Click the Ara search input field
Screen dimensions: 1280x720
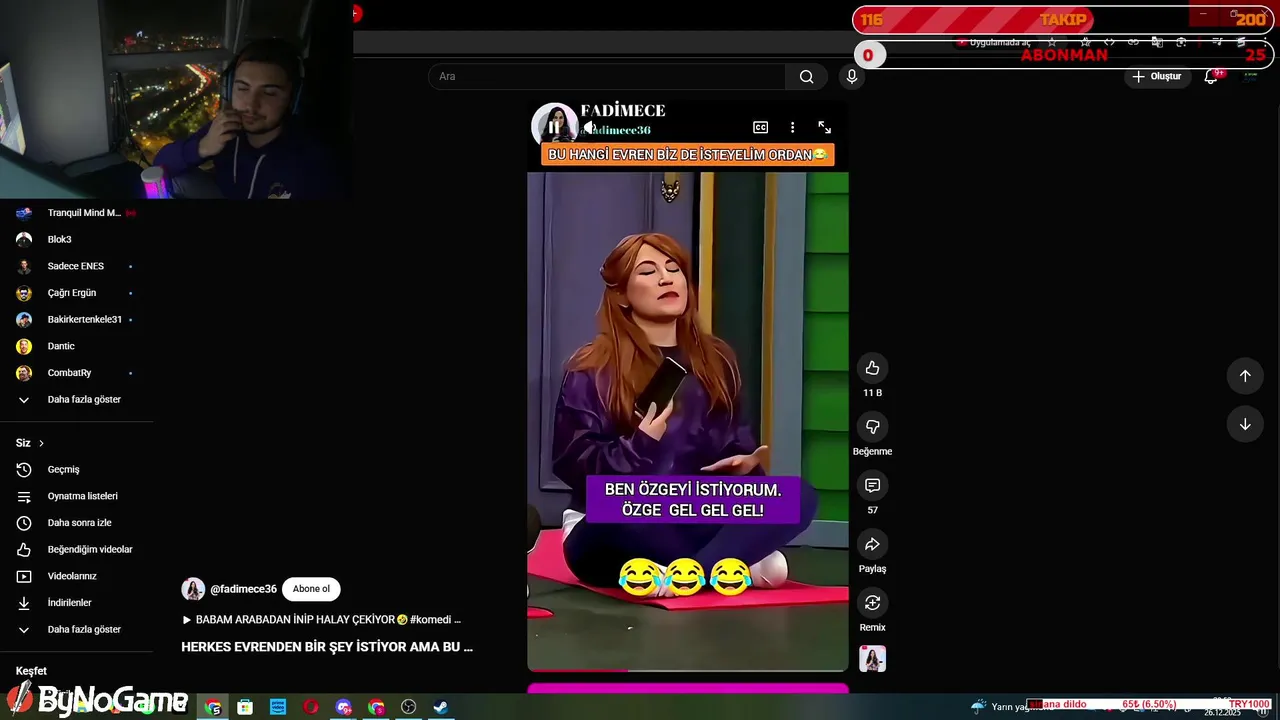(607, 76)
